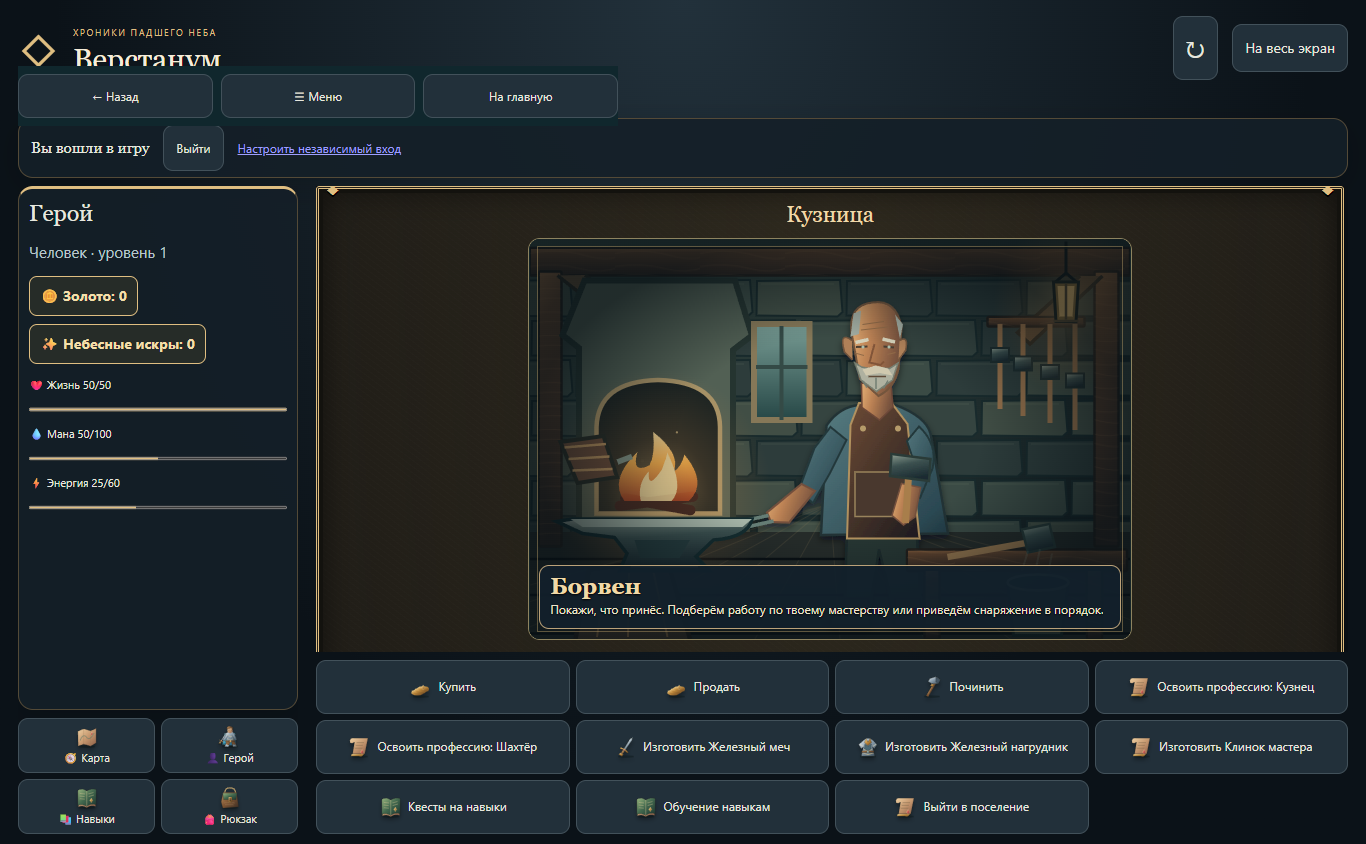Click the Энергия 25/60 energy bar
The image size is (1366, 844).
(x=158, y=507)
